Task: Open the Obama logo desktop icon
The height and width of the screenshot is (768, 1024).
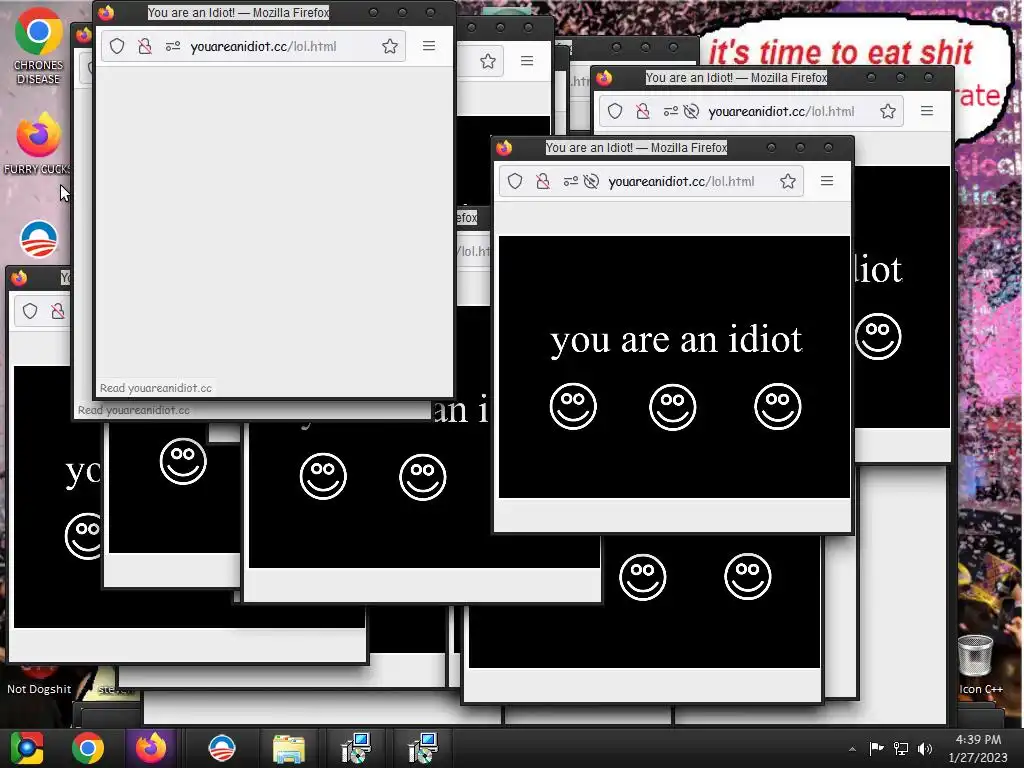Action: 39,240
